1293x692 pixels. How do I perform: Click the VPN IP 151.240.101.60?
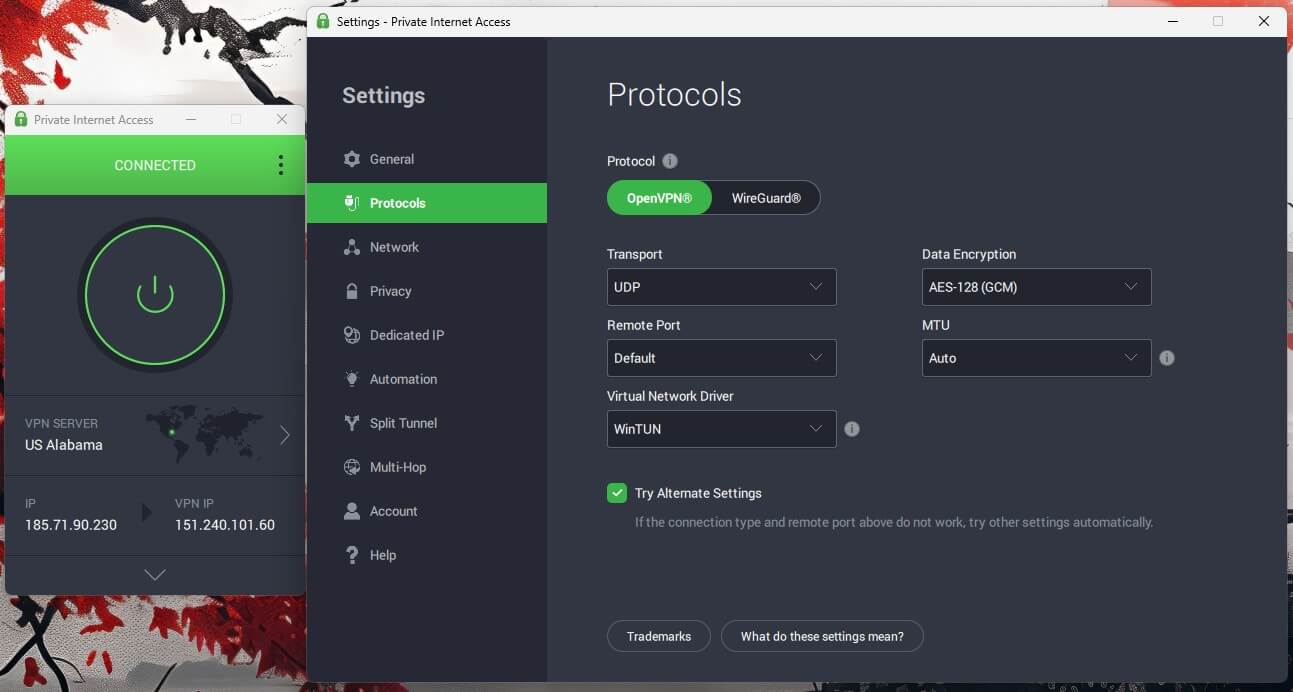225,525
